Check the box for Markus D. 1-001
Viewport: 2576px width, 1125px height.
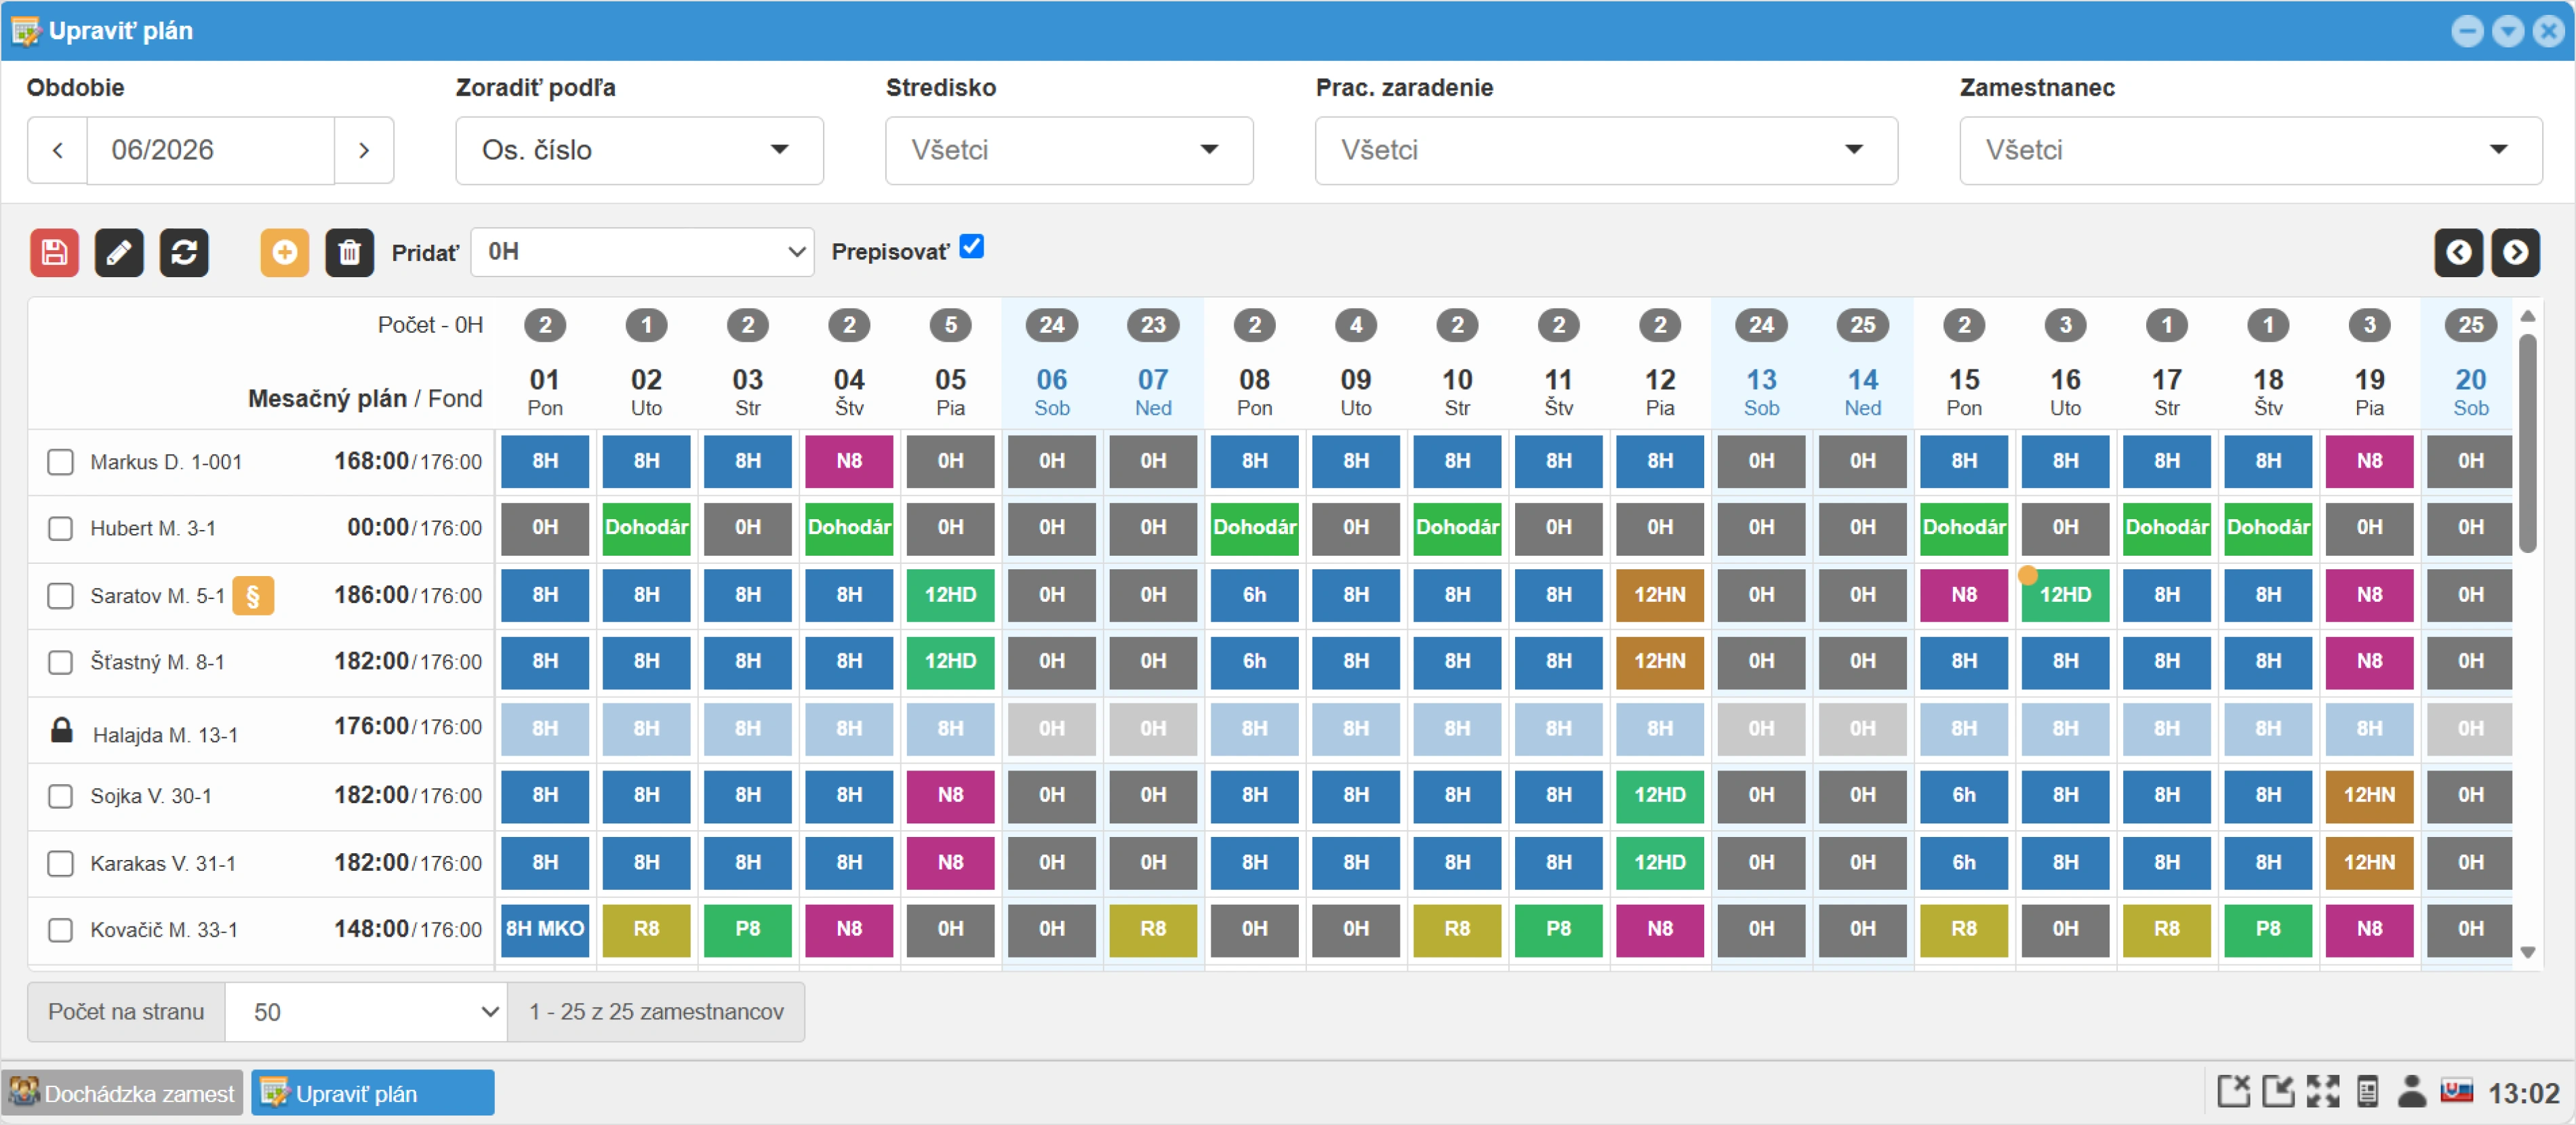tap(61, 462)
